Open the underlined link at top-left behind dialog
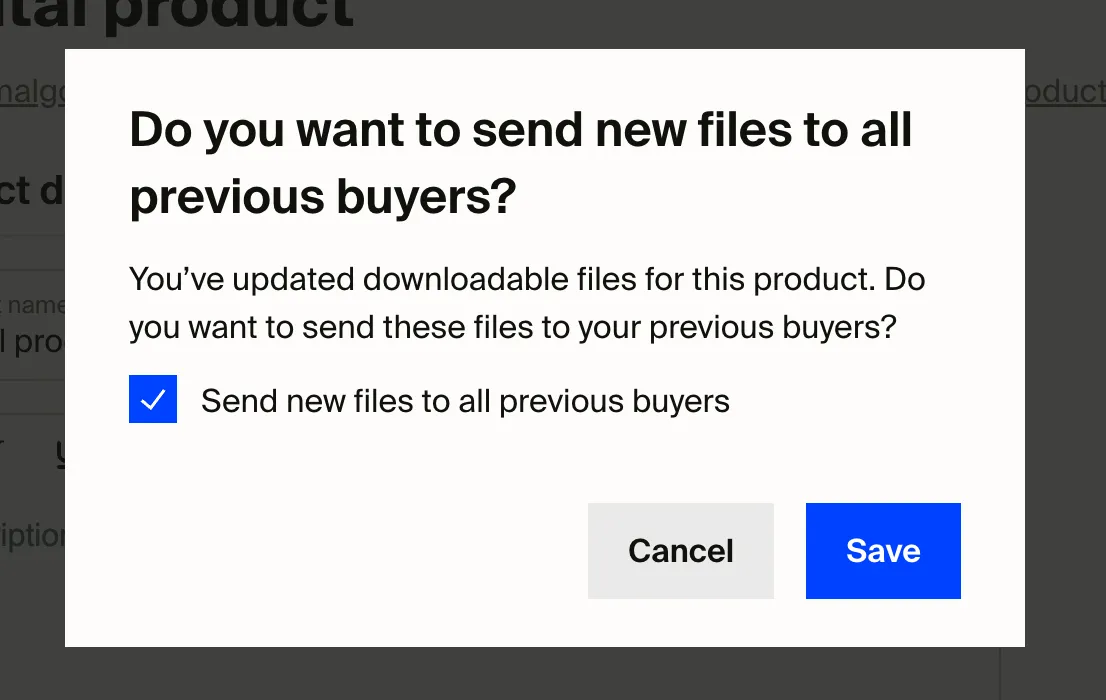 tap(32, 92)
